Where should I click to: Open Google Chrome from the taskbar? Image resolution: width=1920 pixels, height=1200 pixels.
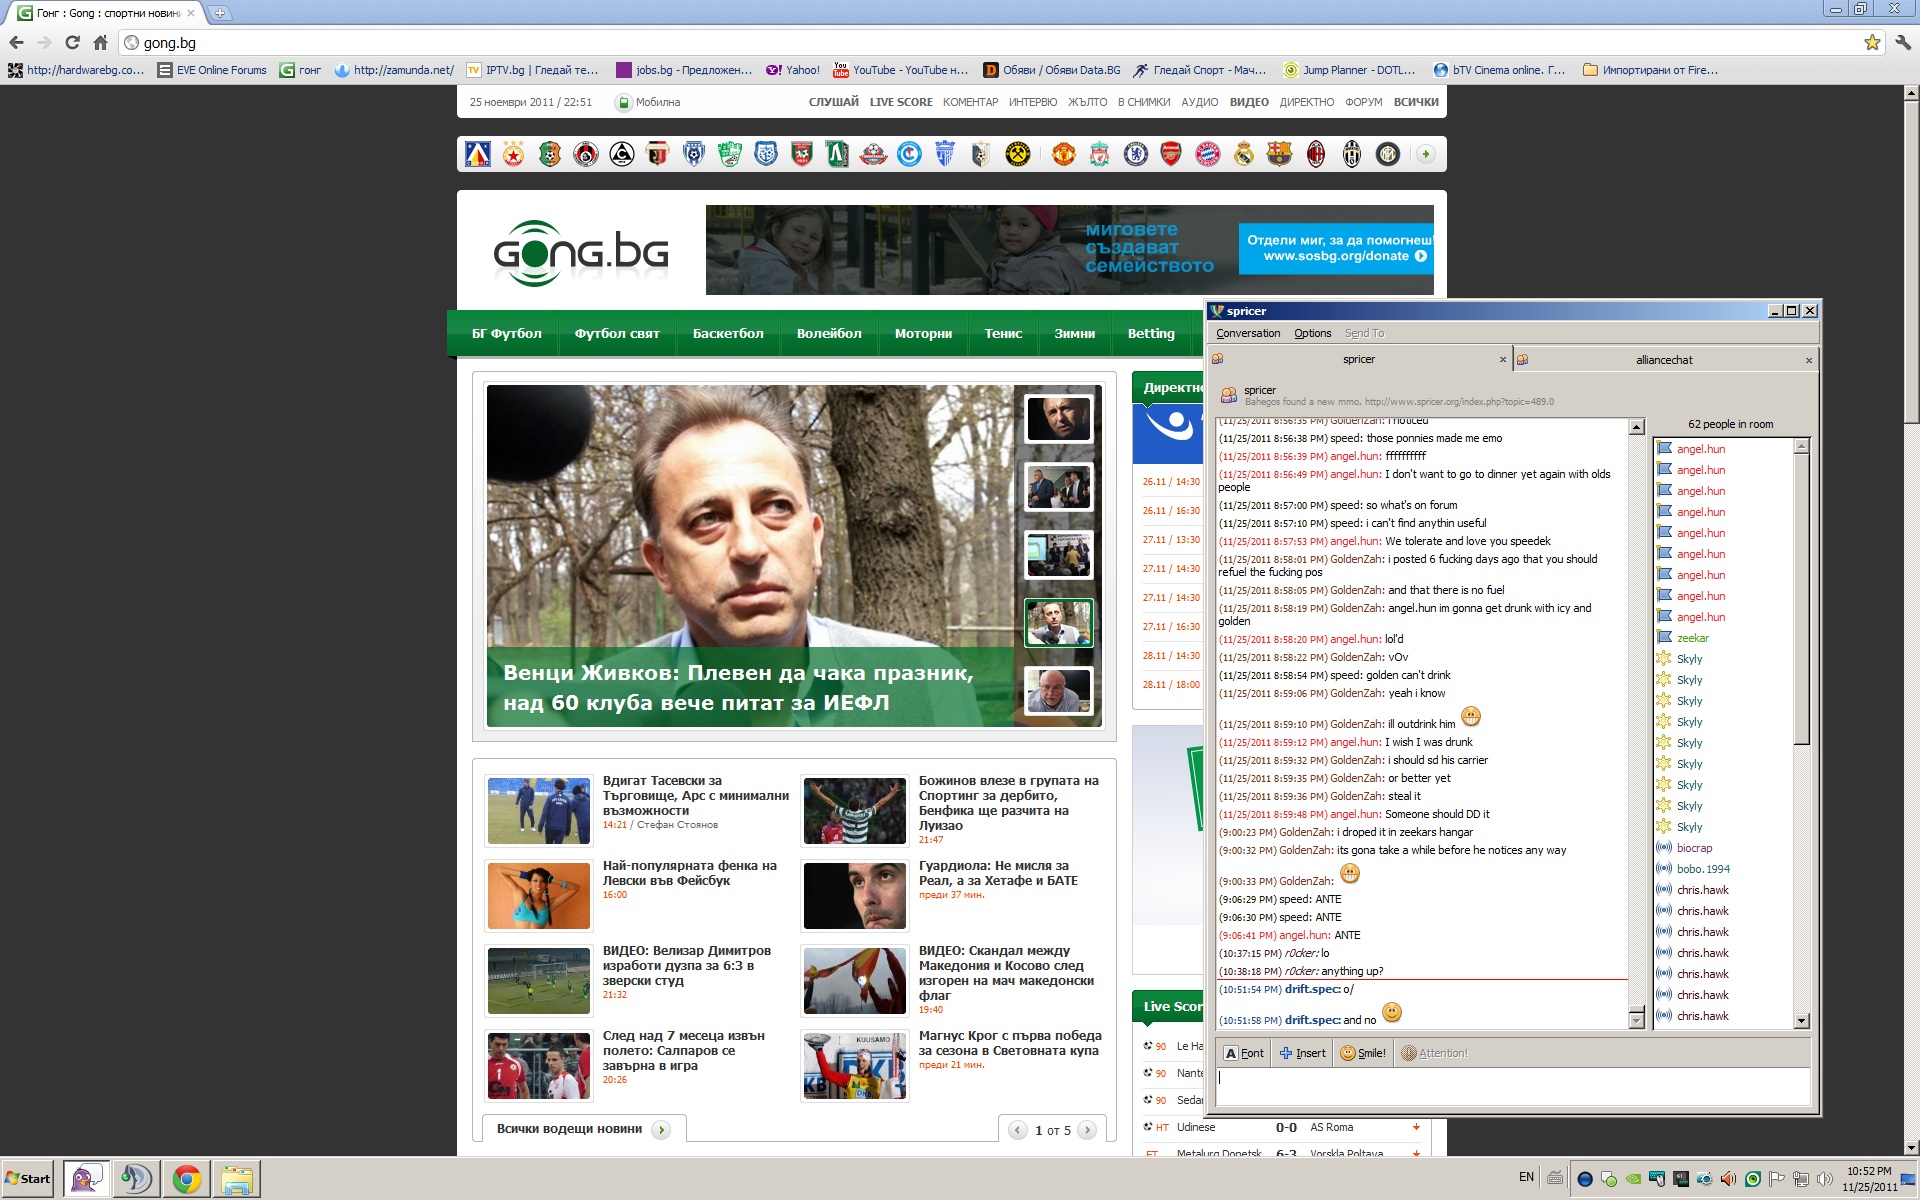coord(186,1179)
